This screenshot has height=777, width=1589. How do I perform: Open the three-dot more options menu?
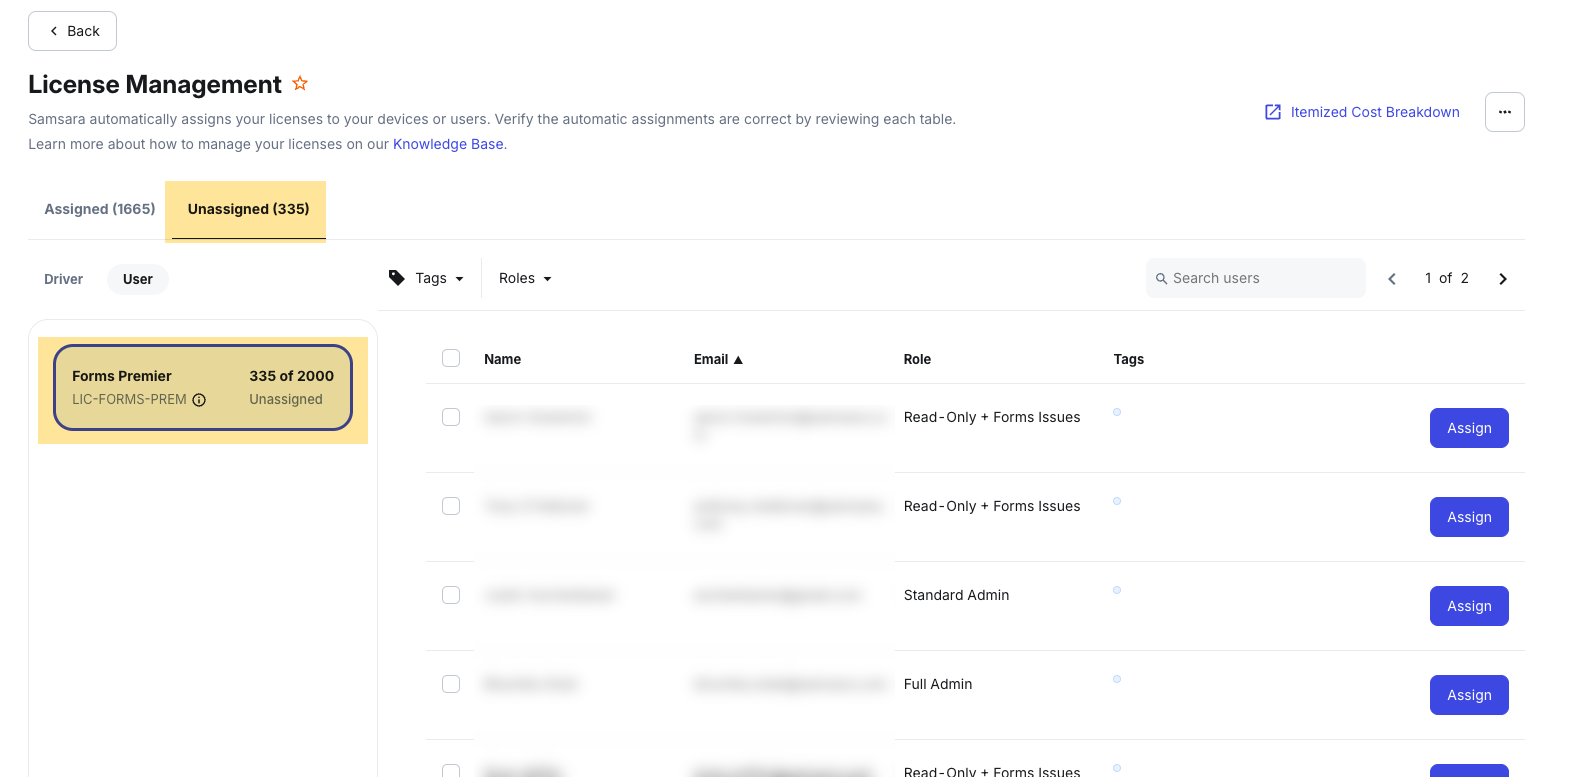tap(1504, 112)
